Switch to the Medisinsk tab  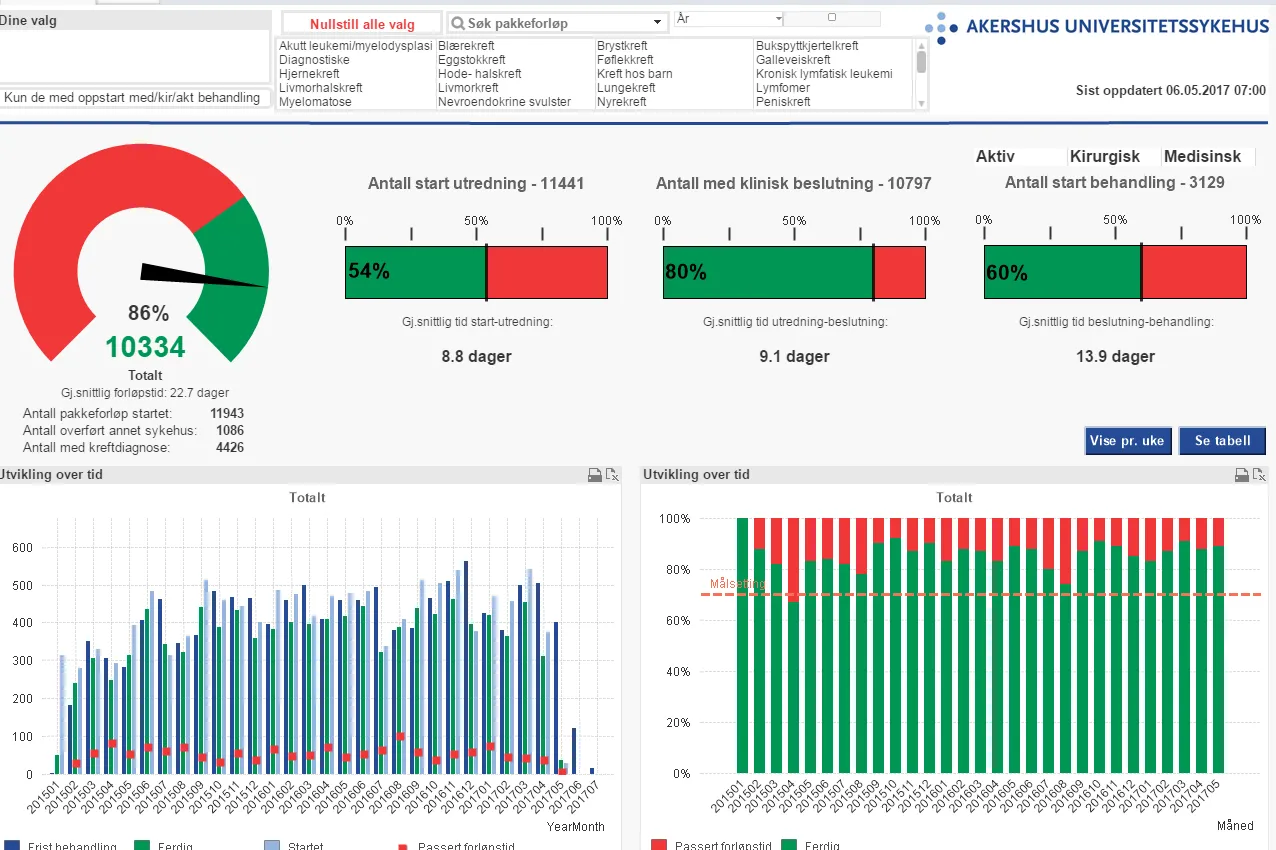(x=1202, y=157)
